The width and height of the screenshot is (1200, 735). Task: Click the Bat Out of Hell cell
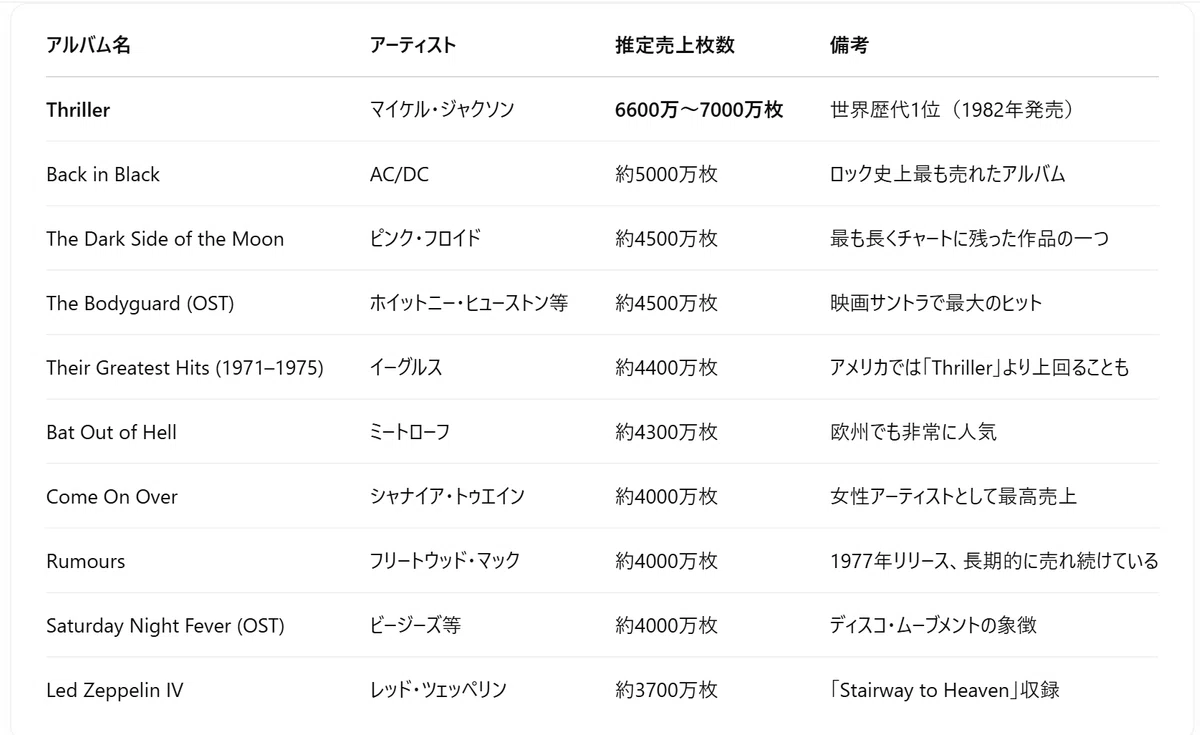pos(111,432)
